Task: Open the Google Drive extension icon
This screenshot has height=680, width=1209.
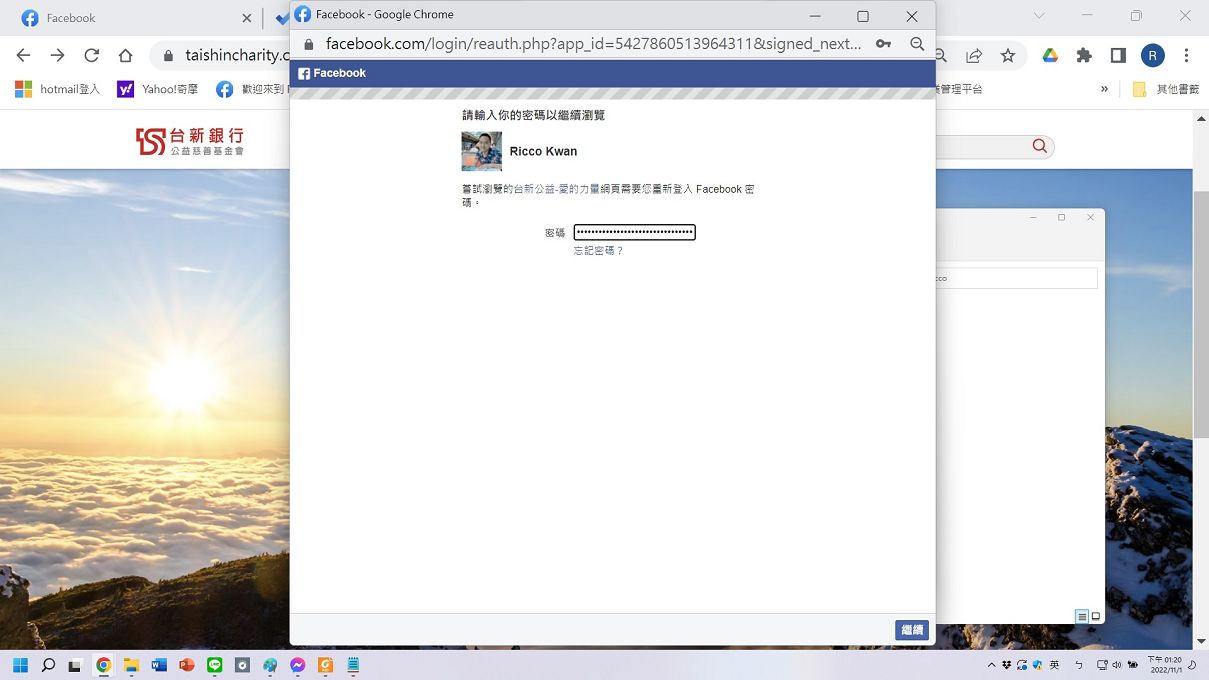Action: tap(1050, 56)
